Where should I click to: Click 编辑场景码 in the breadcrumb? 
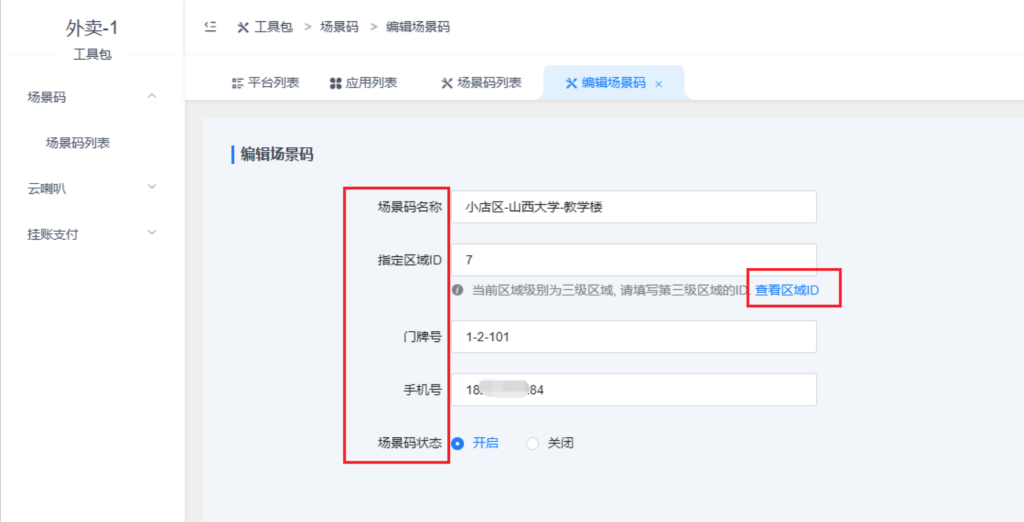click(x=418, y=27)
